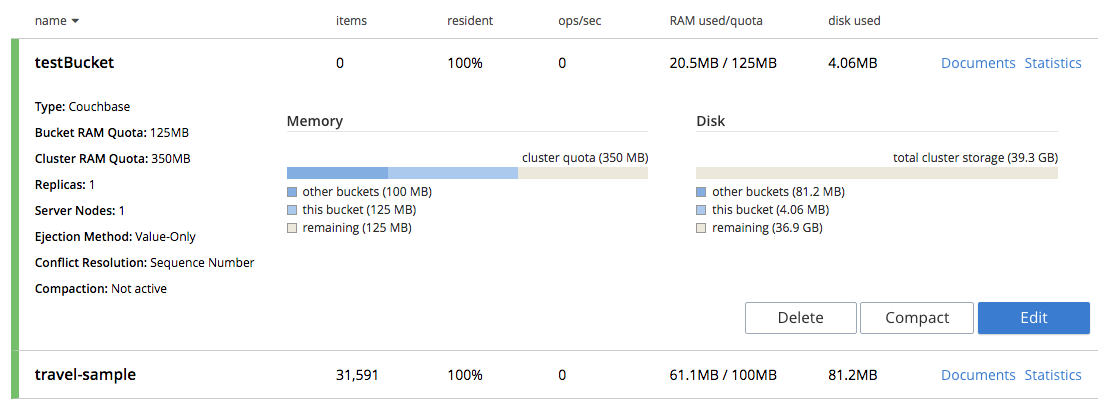The height and width of the screenshot is (413, 1107).
Task: Click the blue Edit button
Action: 1034,318
